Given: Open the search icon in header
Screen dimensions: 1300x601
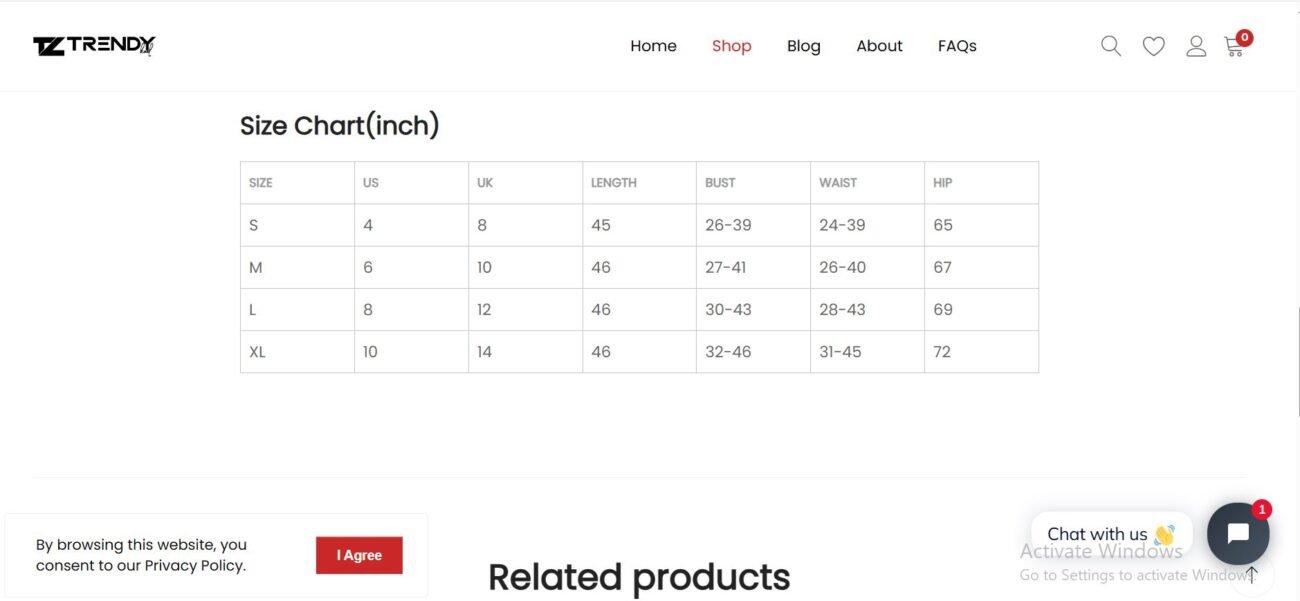Looking at the screenshot, I should coord(1110,46).
